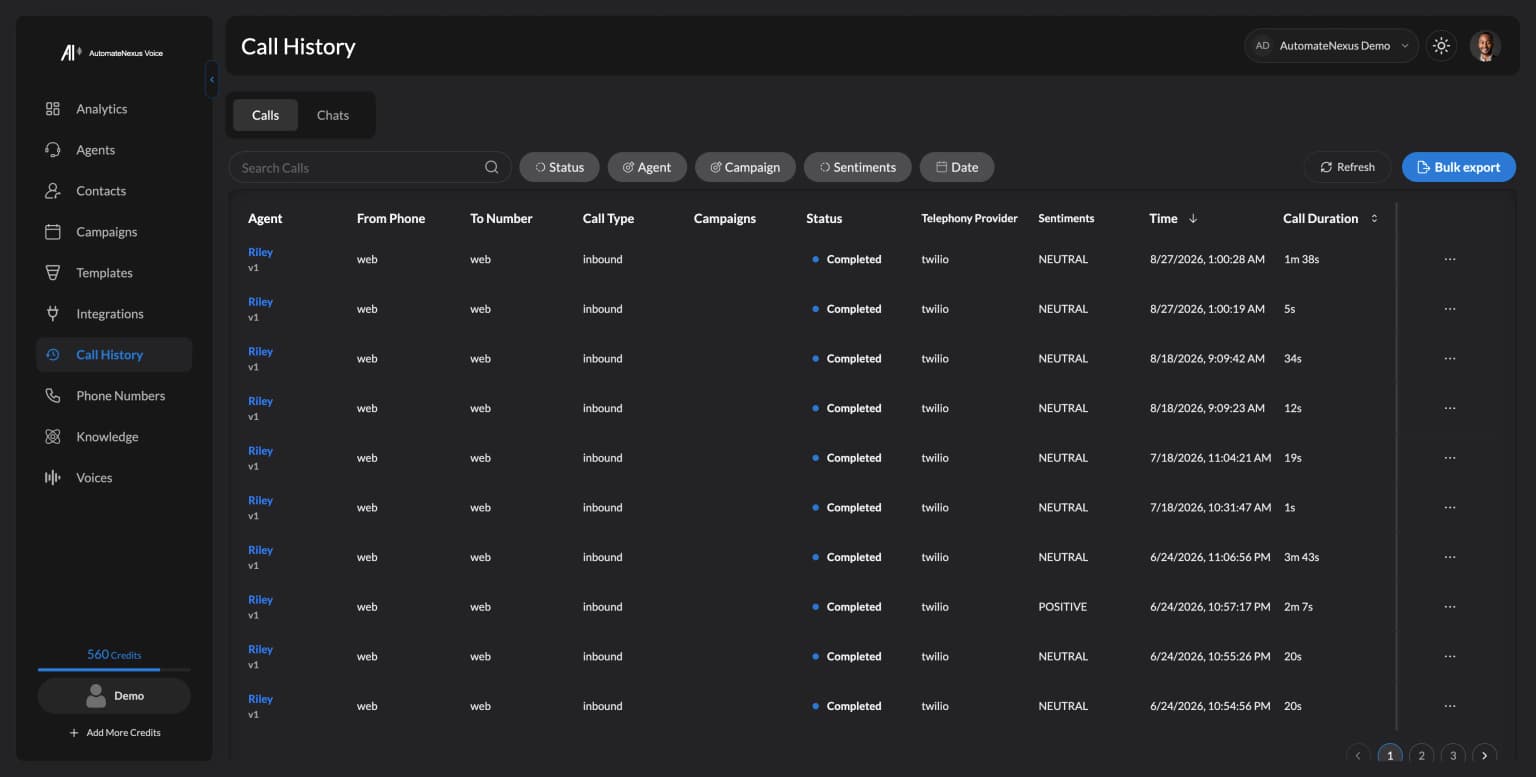Click the Campaigns calendar icon
Screen dimensions: 1536x777
[x=53, y=232]
